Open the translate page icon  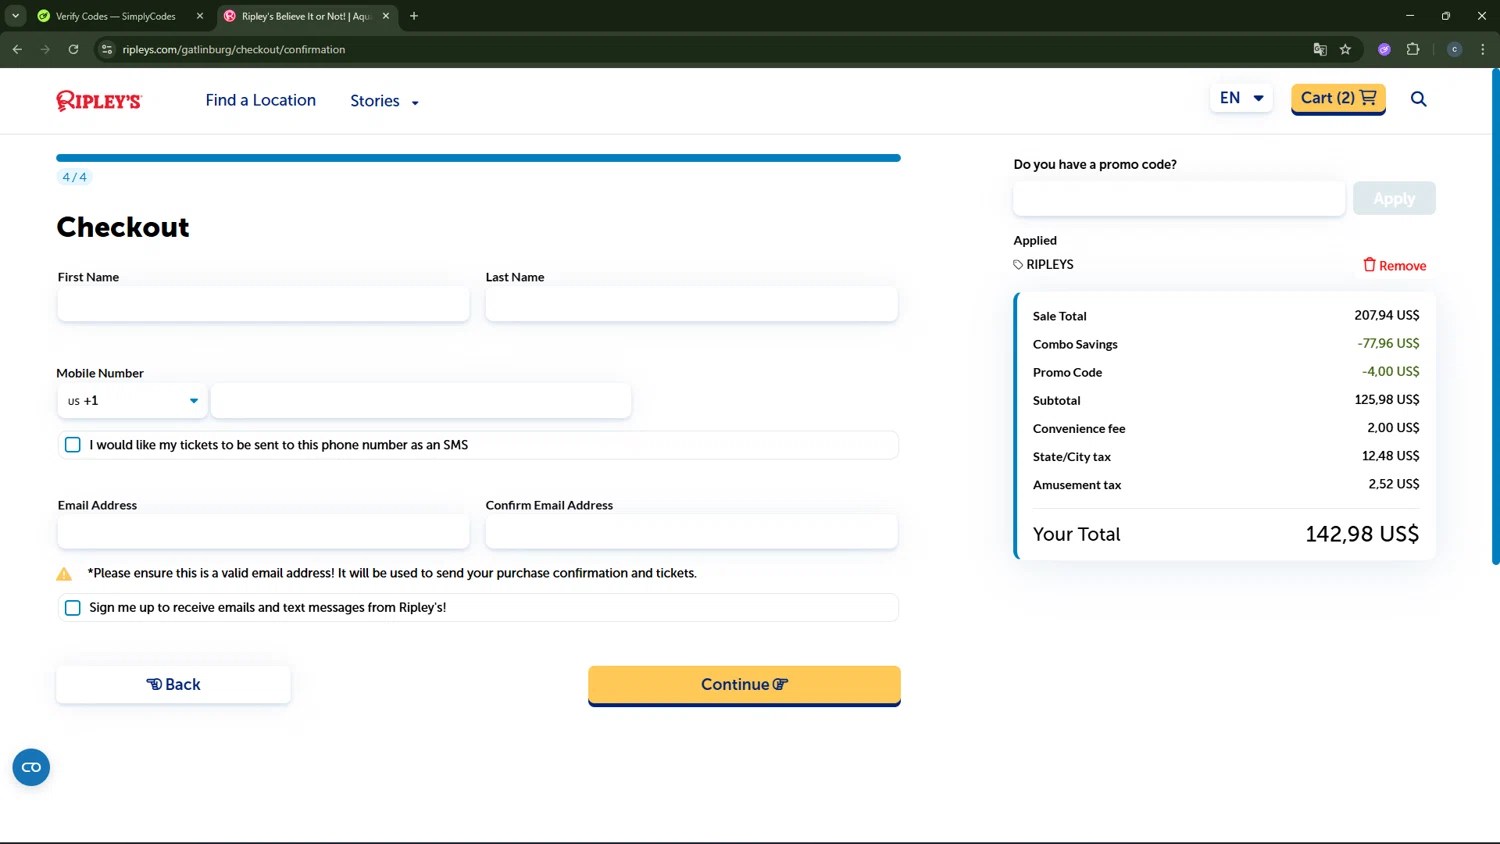point(1319,49)
